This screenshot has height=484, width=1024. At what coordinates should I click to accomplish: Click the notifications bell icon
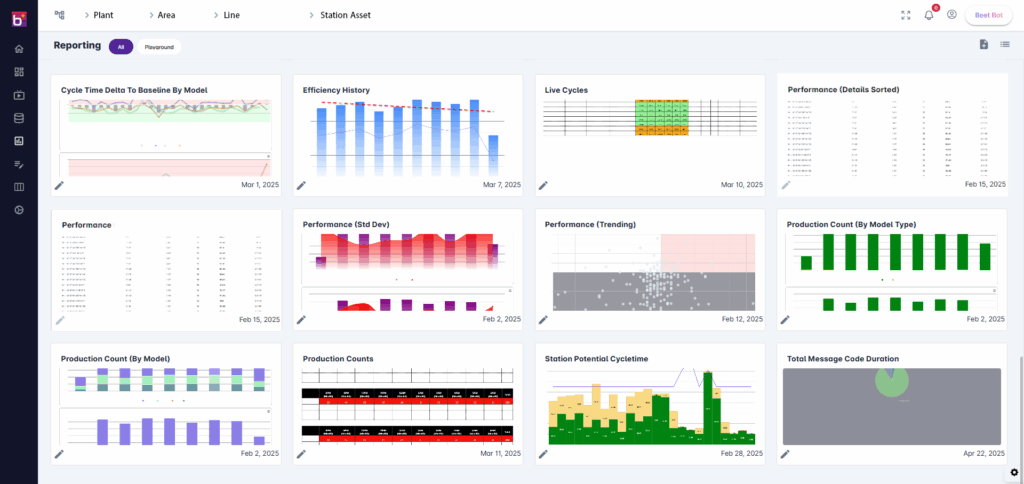pos(928,15)
